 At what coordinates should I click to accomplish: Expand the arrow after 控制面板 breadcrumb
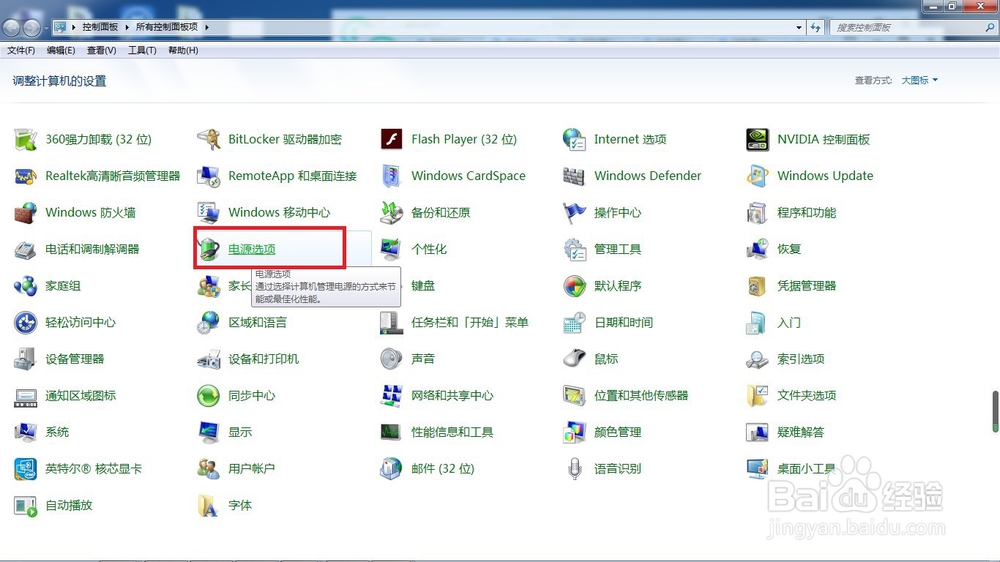(x=127, y=27)
